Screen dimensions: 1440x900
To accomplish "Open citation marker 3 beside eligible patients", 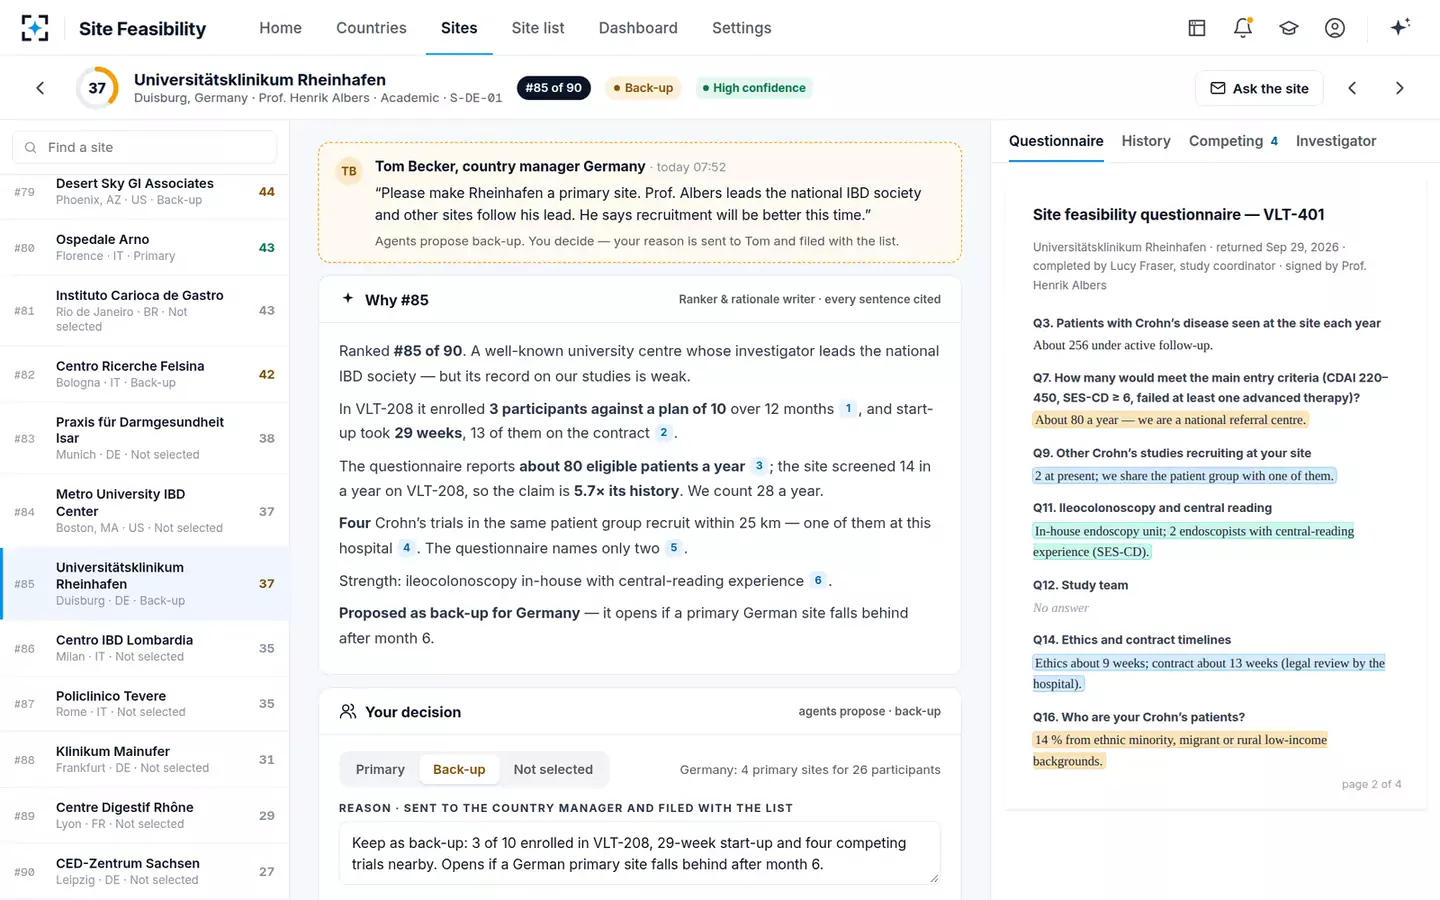I will (x=759, y=466).
